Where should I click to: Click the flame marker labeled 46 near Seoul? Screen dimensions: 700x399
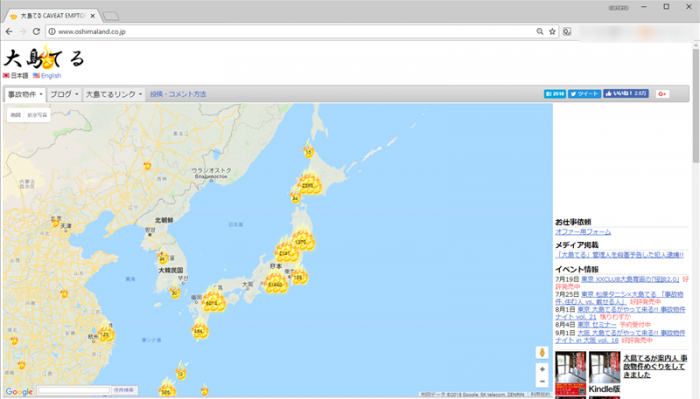click(163, 257)
